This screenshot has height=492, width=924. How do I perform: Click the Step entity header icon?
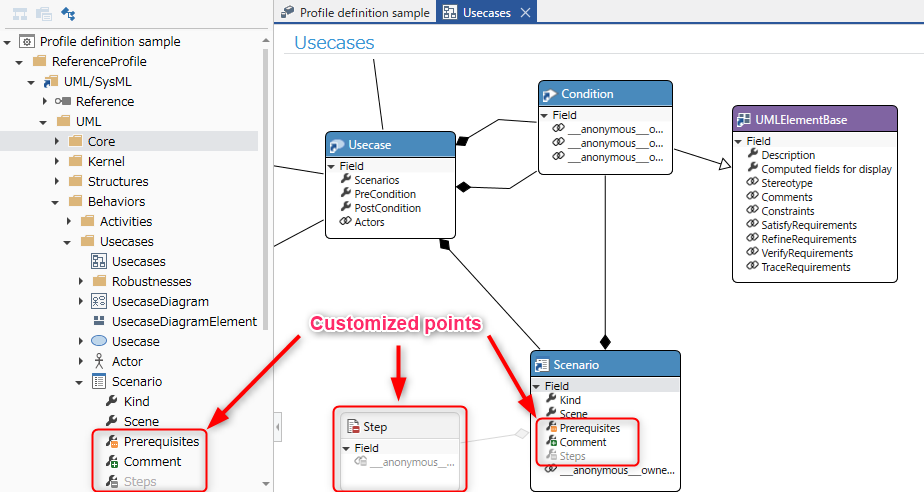353,427
